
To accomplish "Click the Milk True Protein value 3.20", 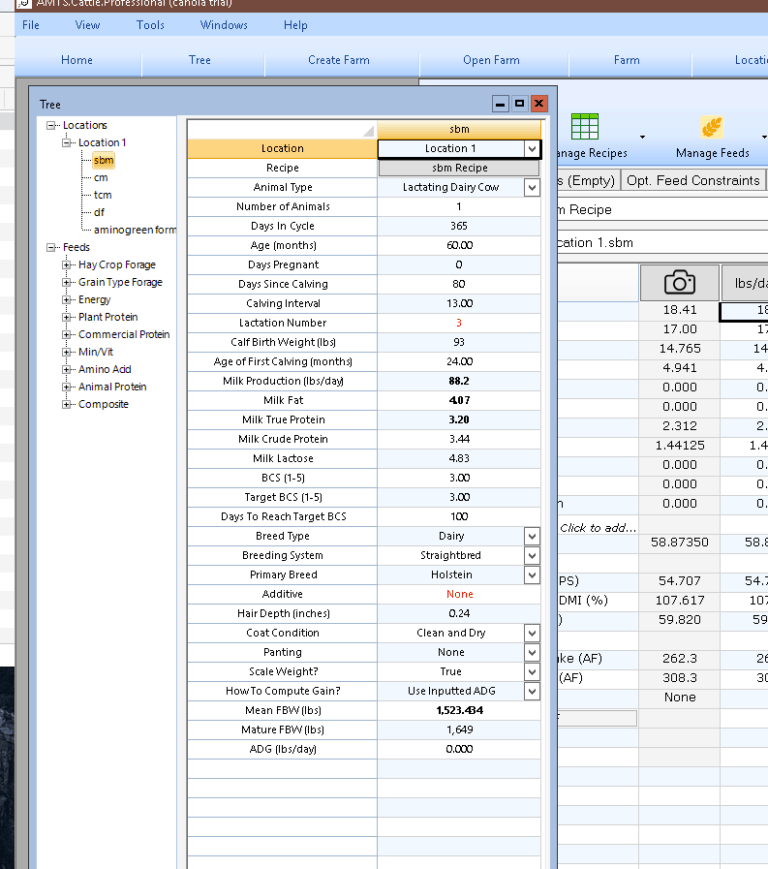I will [459, 420].
